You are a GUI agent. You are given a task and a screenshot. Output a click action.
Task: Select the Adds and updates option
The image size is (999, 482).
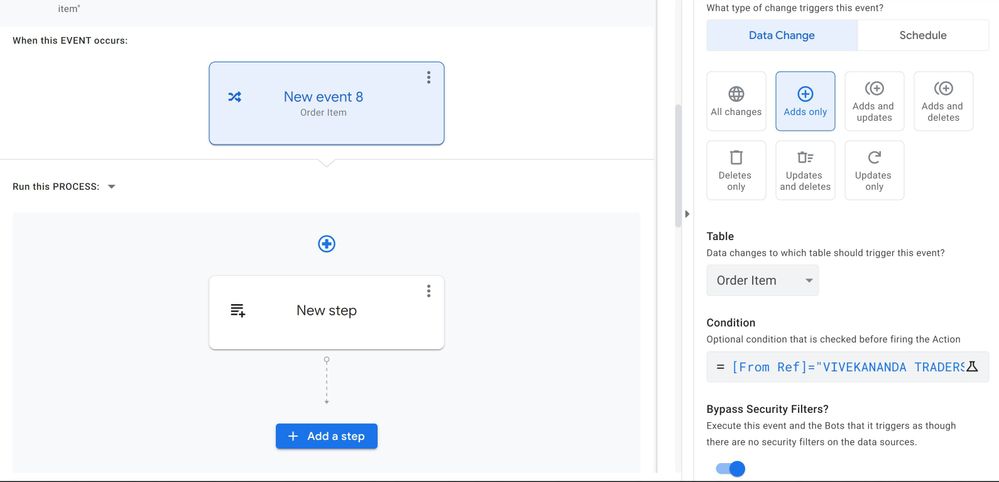pyautogui.click(x=874, y=101)
